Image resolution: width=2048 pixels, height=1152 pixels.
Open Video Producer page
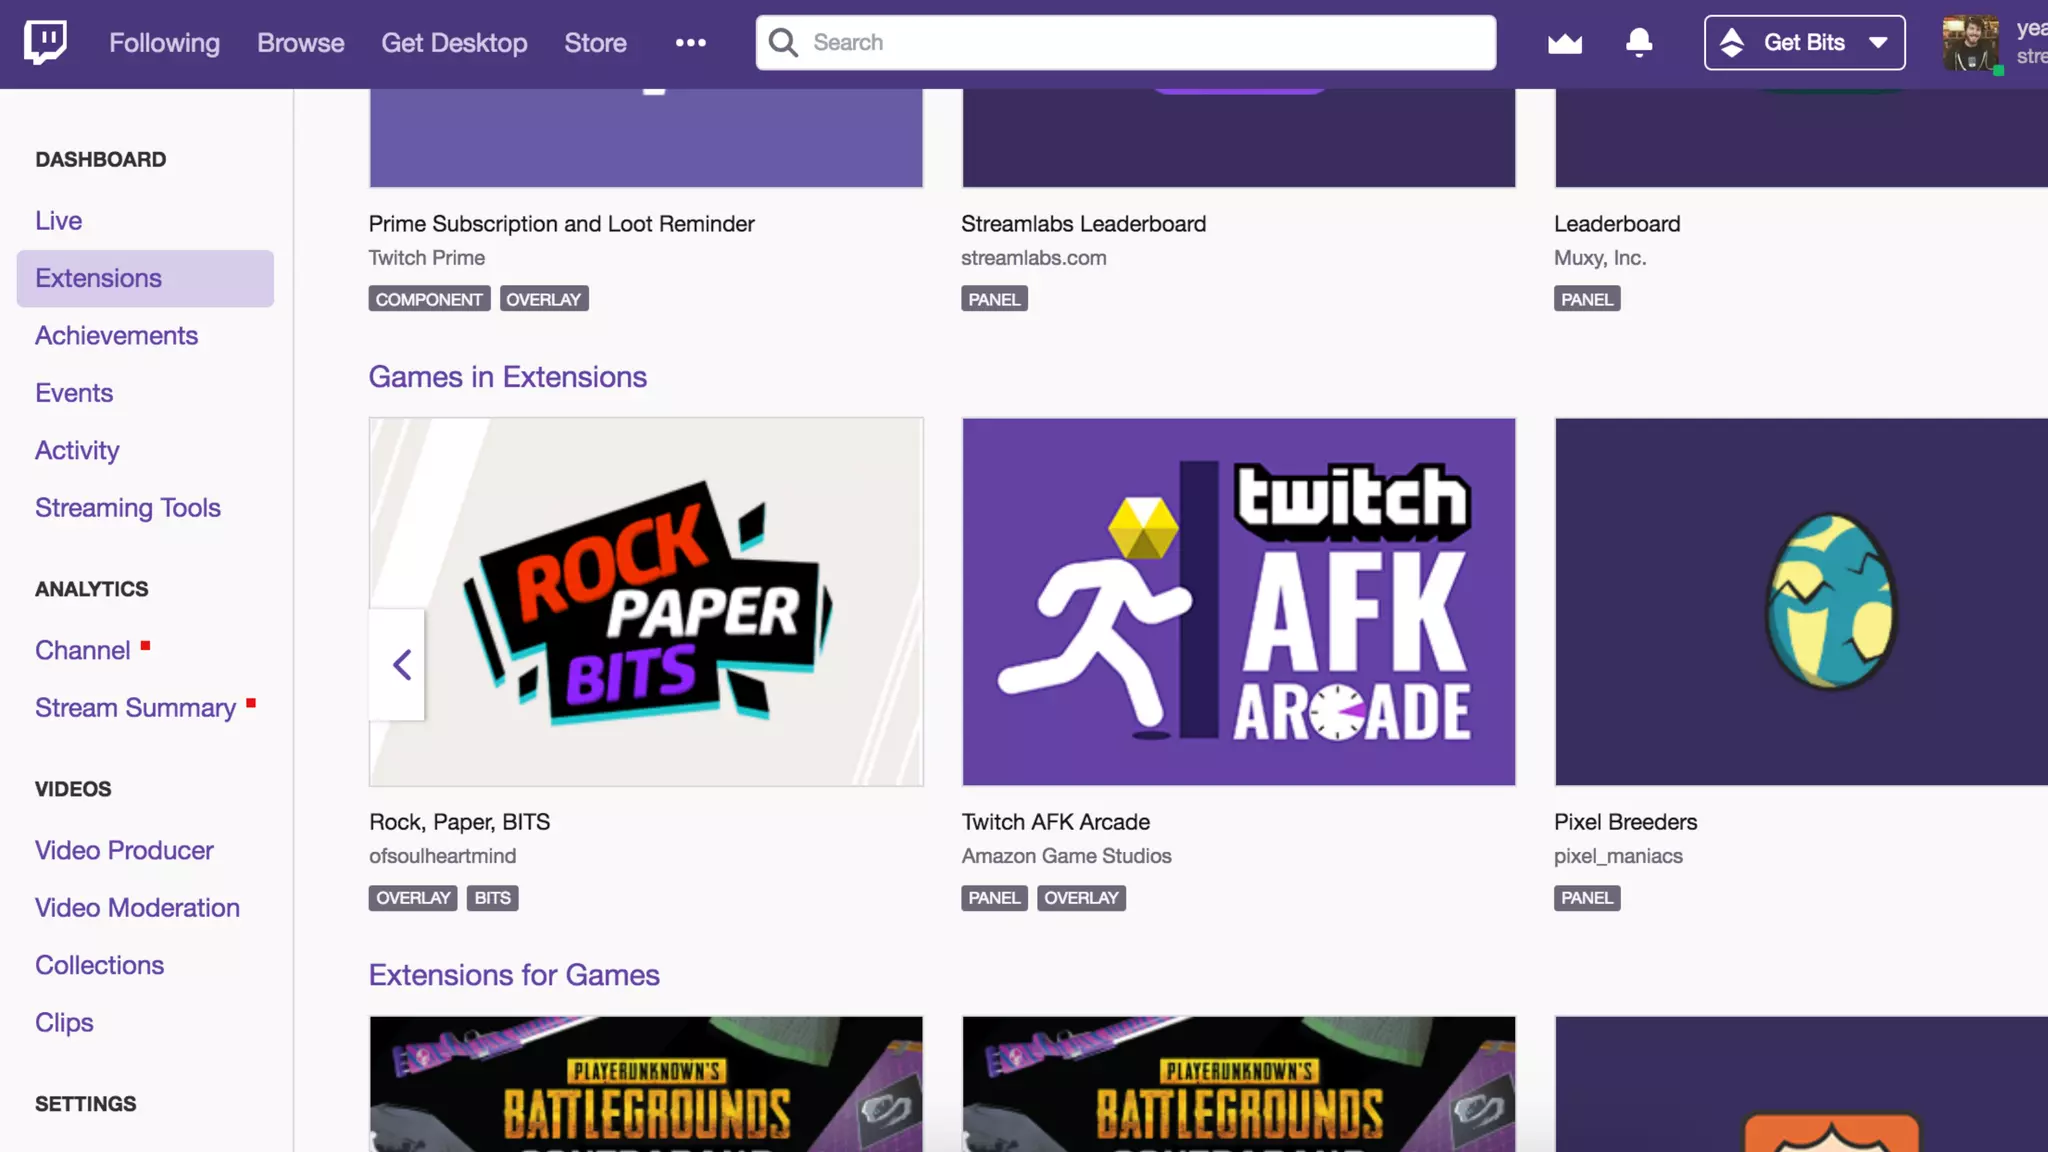coord(124,850)
